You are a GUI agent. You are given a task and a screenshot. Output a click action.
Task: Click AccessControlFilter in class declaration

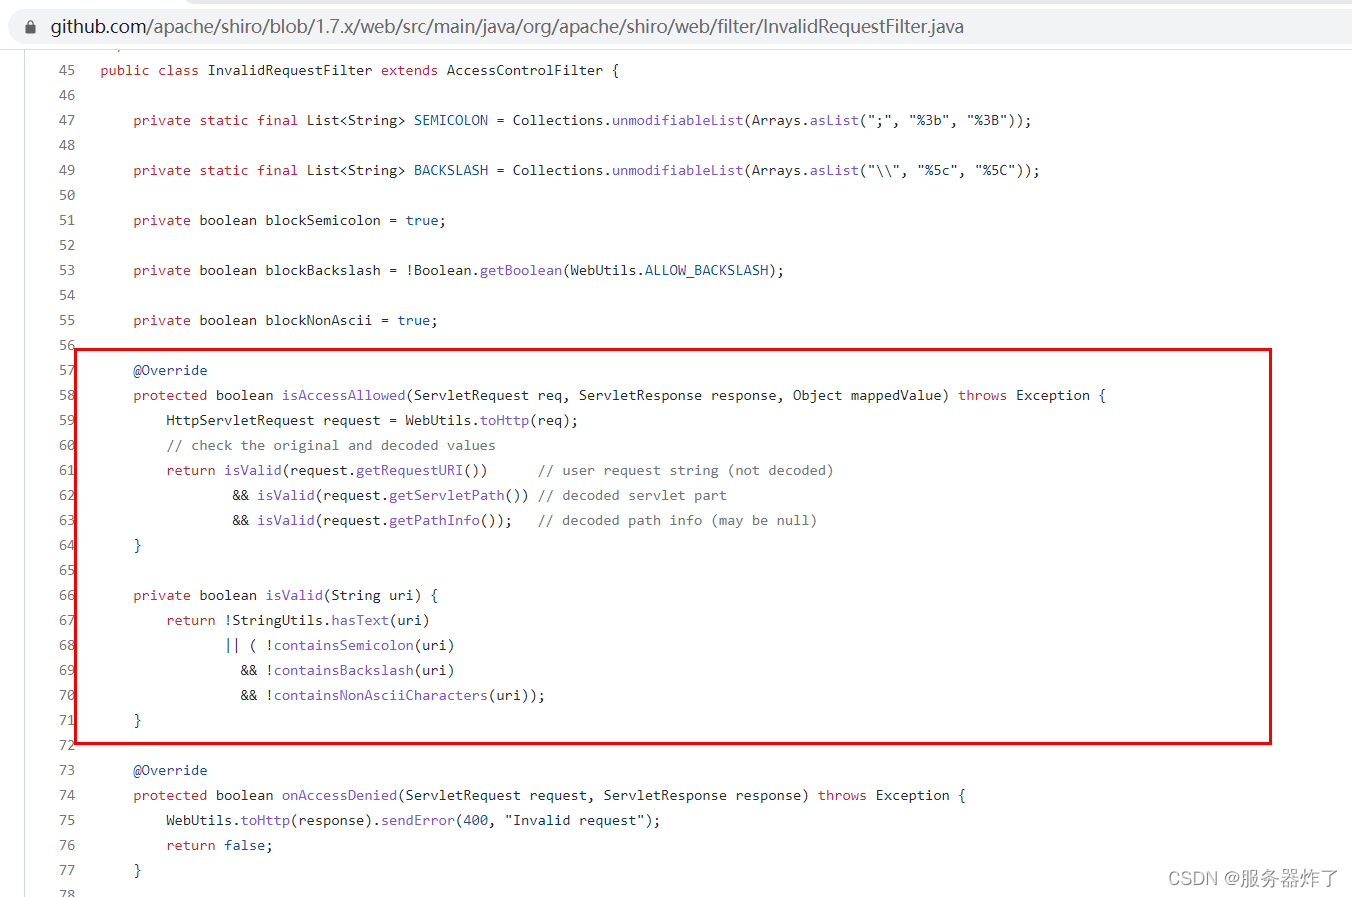pyautogui.click(x=525, y=70)
